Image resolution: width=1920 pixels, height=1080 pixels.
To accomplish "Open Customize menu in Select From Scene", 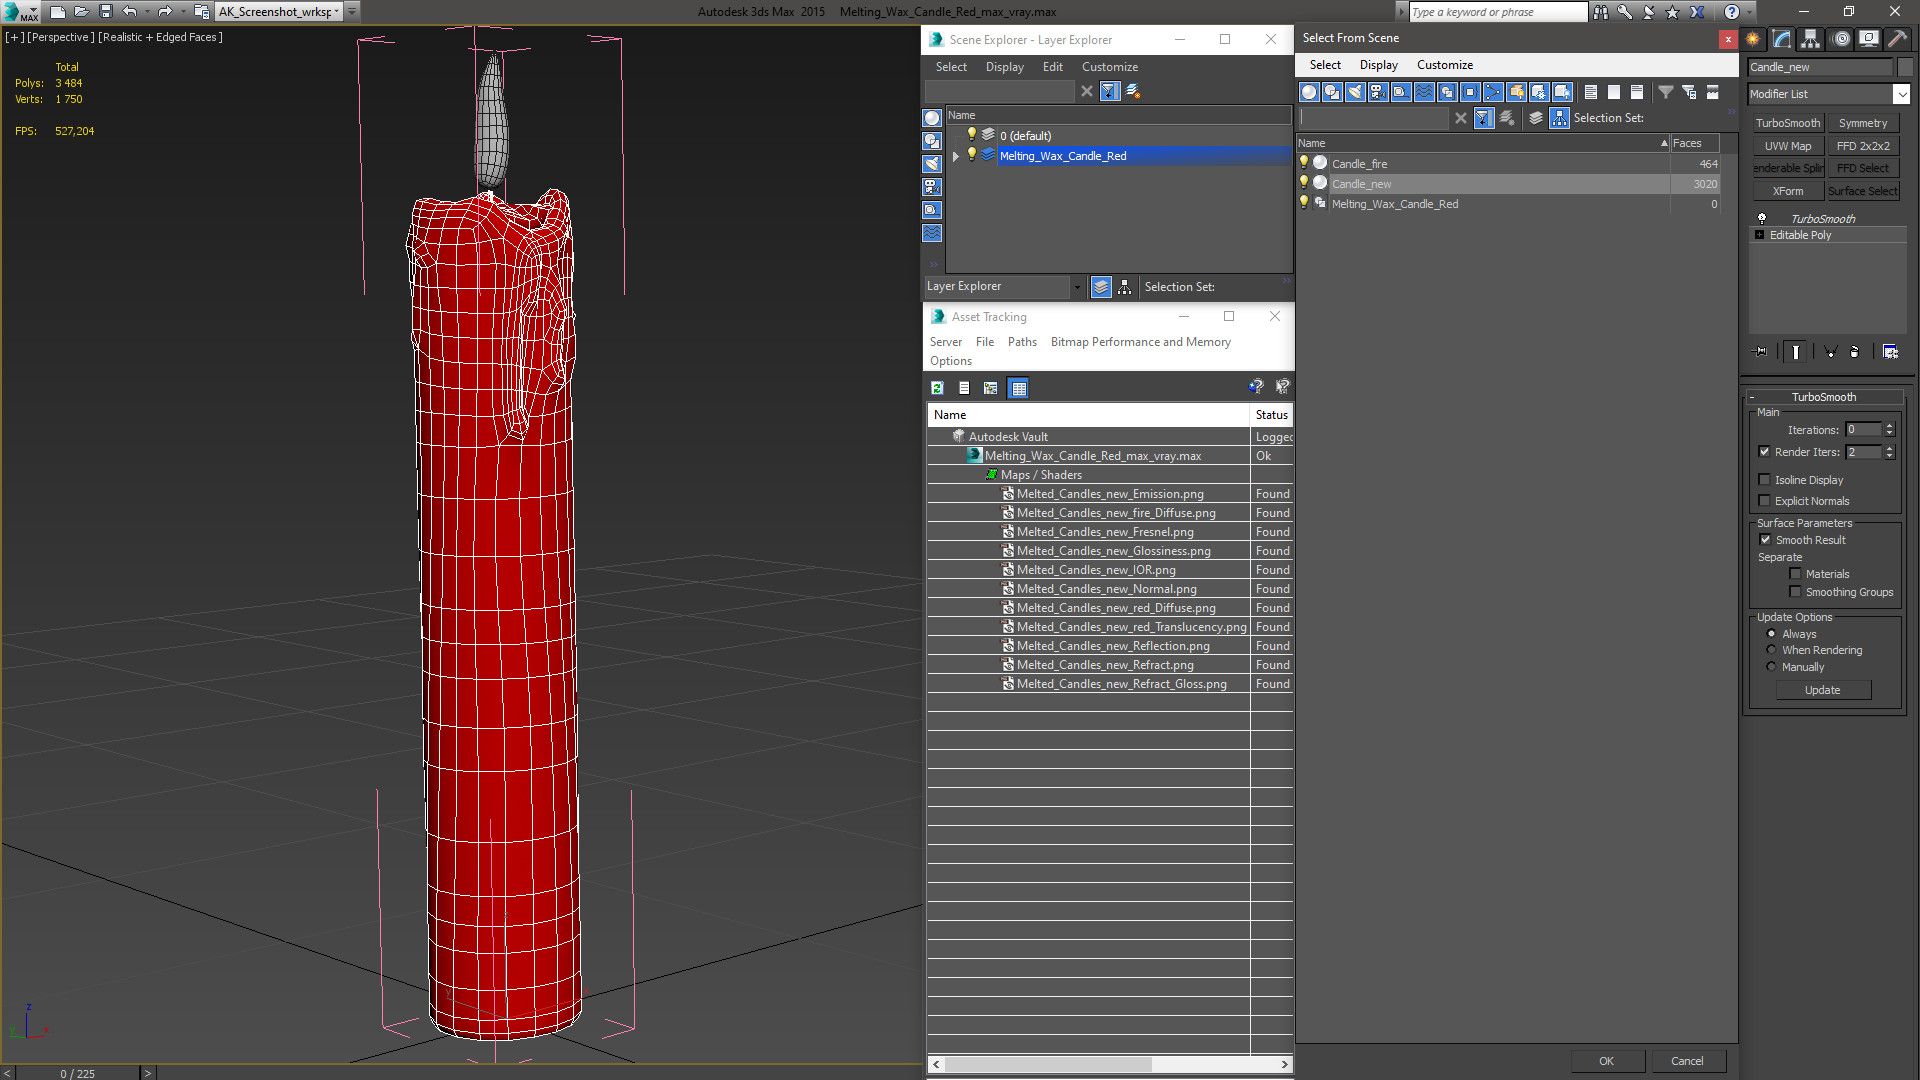I will tap(1444, 65).
